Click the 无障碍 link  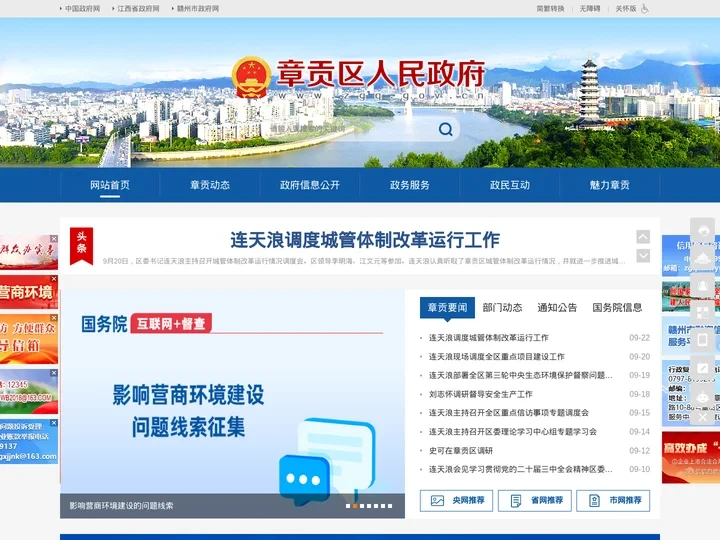pyautogui.click(x=590, y=9)
